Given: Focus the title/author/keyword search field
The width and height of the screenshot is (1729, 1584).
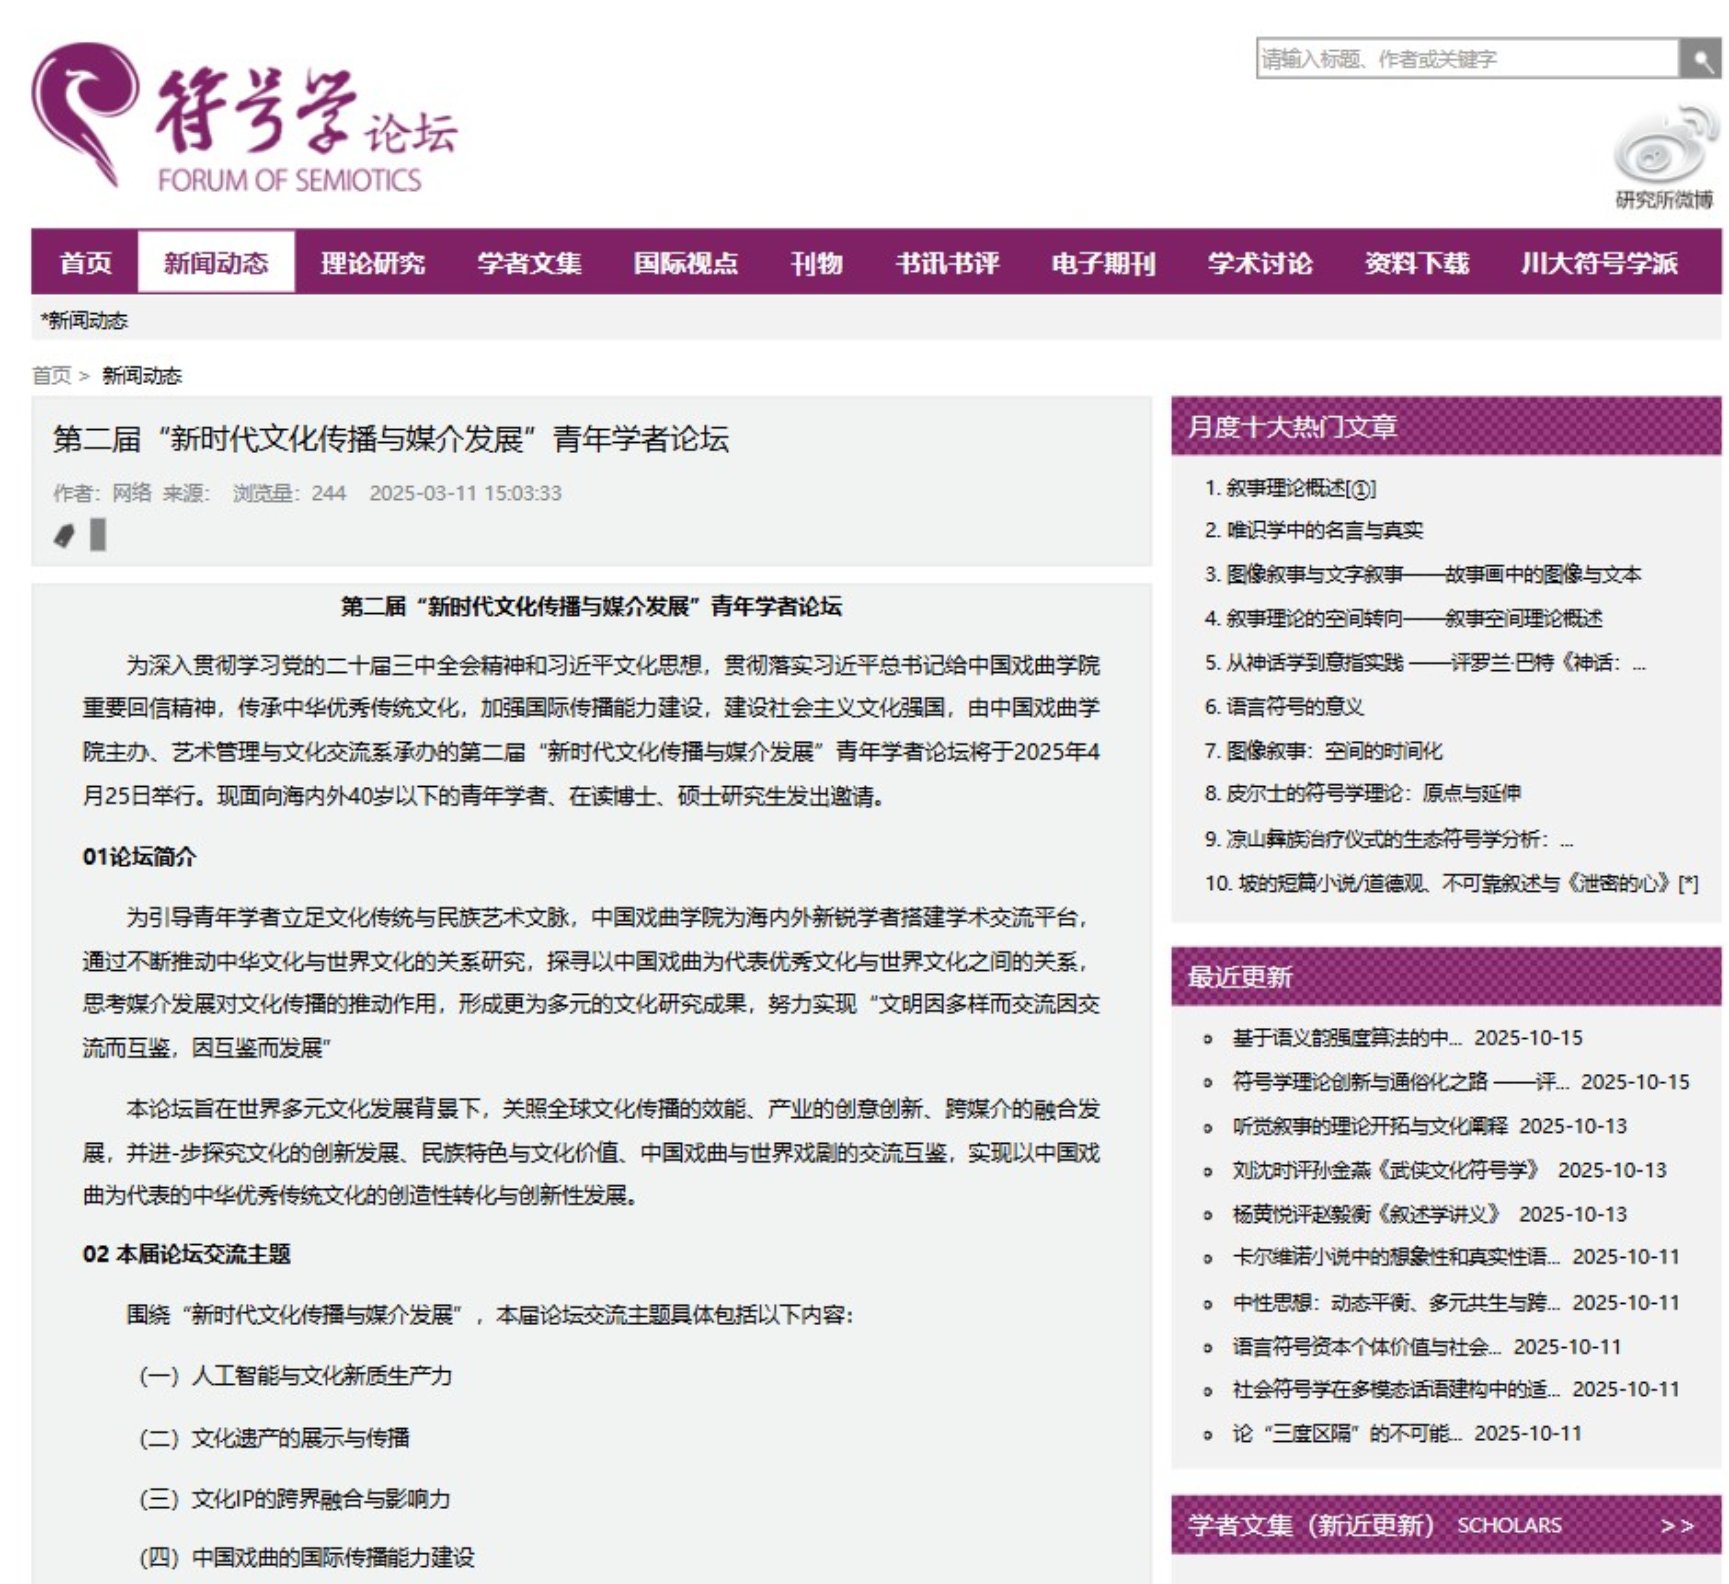Looking at the screenshot, I should (x=1465, y=59).
